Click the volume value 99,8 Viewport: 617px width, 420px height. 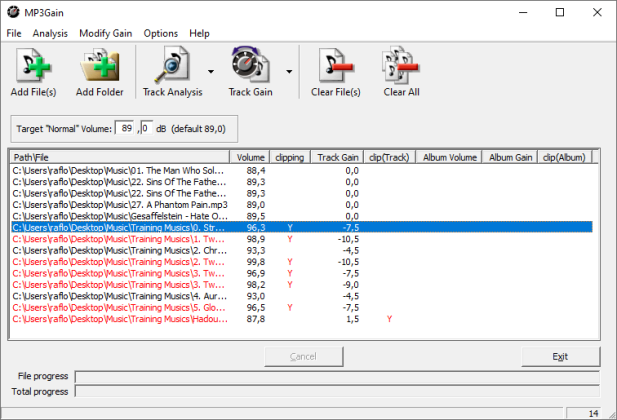pos(256,262)
